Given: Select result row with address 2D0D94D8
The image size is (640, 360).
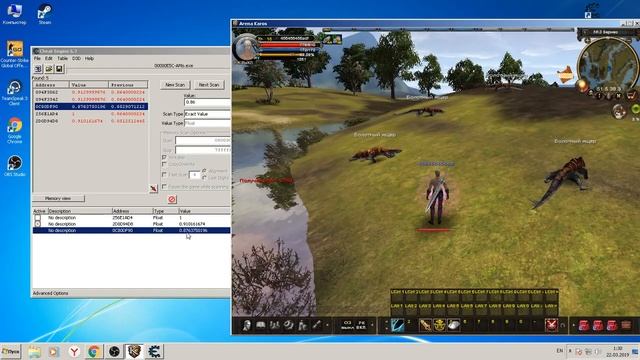Looking at the screenshot, I should (91, 121).
